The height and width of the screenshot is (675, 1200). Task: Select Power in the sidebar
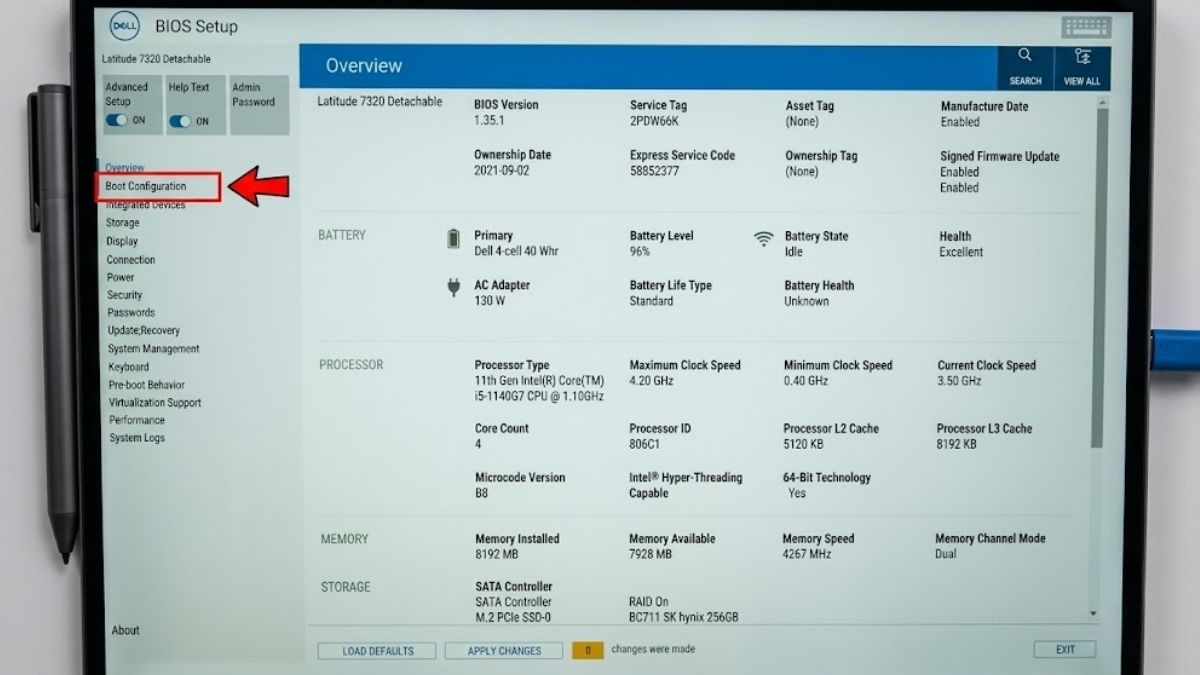pyautogui.click(x=121, y=277)
